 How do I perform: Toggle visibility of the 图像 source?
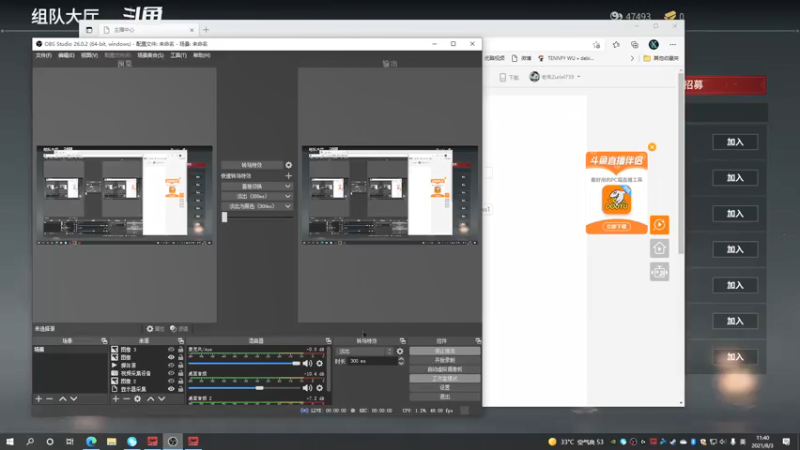pyautogui.click(x=171, y=357)
